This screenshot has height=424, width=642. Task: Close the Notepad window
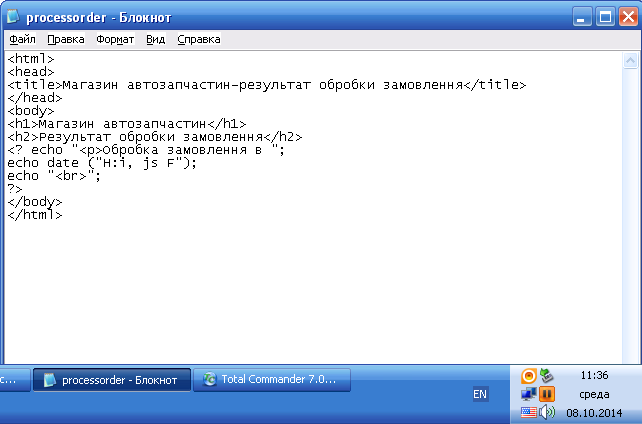click(x=628, y=17)
